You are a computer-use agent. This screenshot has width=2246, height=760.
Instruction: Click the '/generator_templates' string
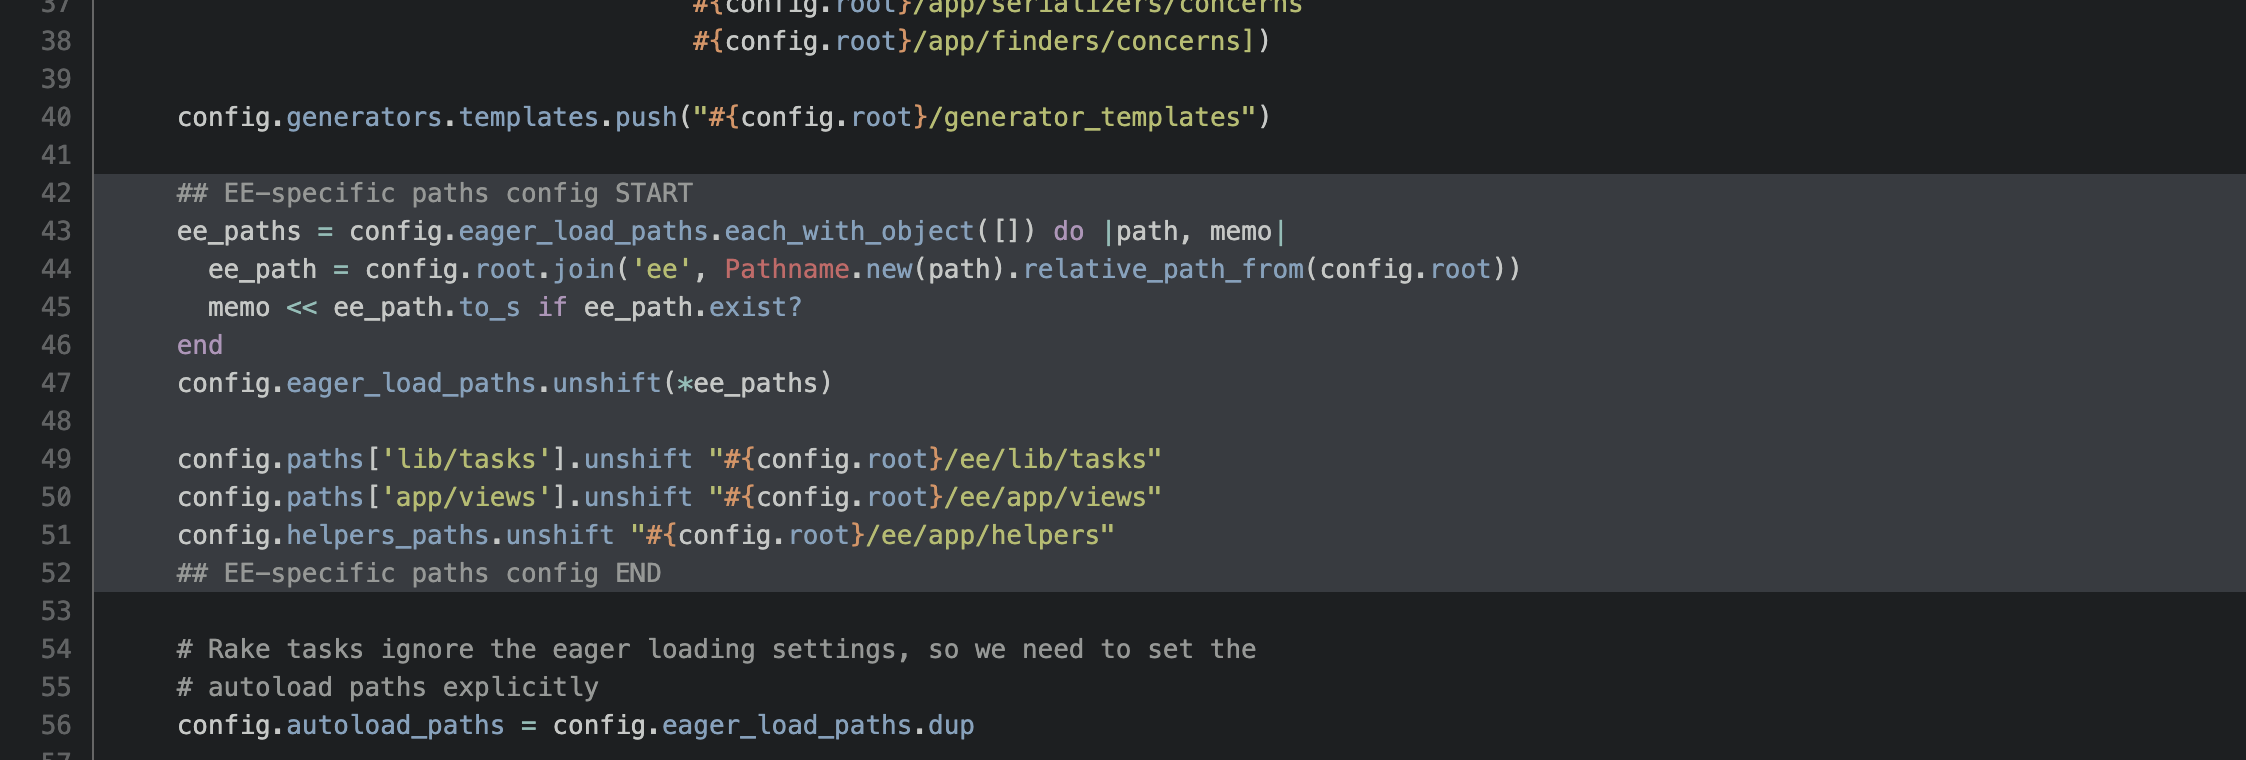coord(1084,117)
